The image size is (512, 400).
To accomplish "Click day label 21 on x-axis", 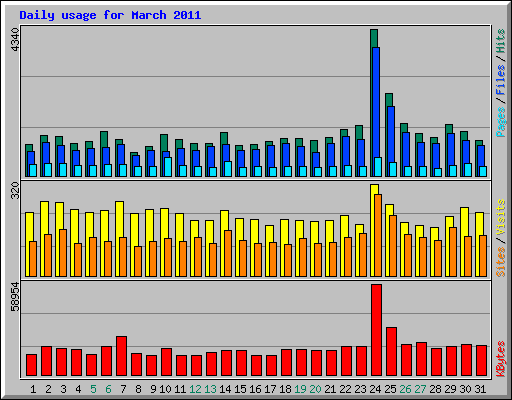I will (x=330, y=389).
